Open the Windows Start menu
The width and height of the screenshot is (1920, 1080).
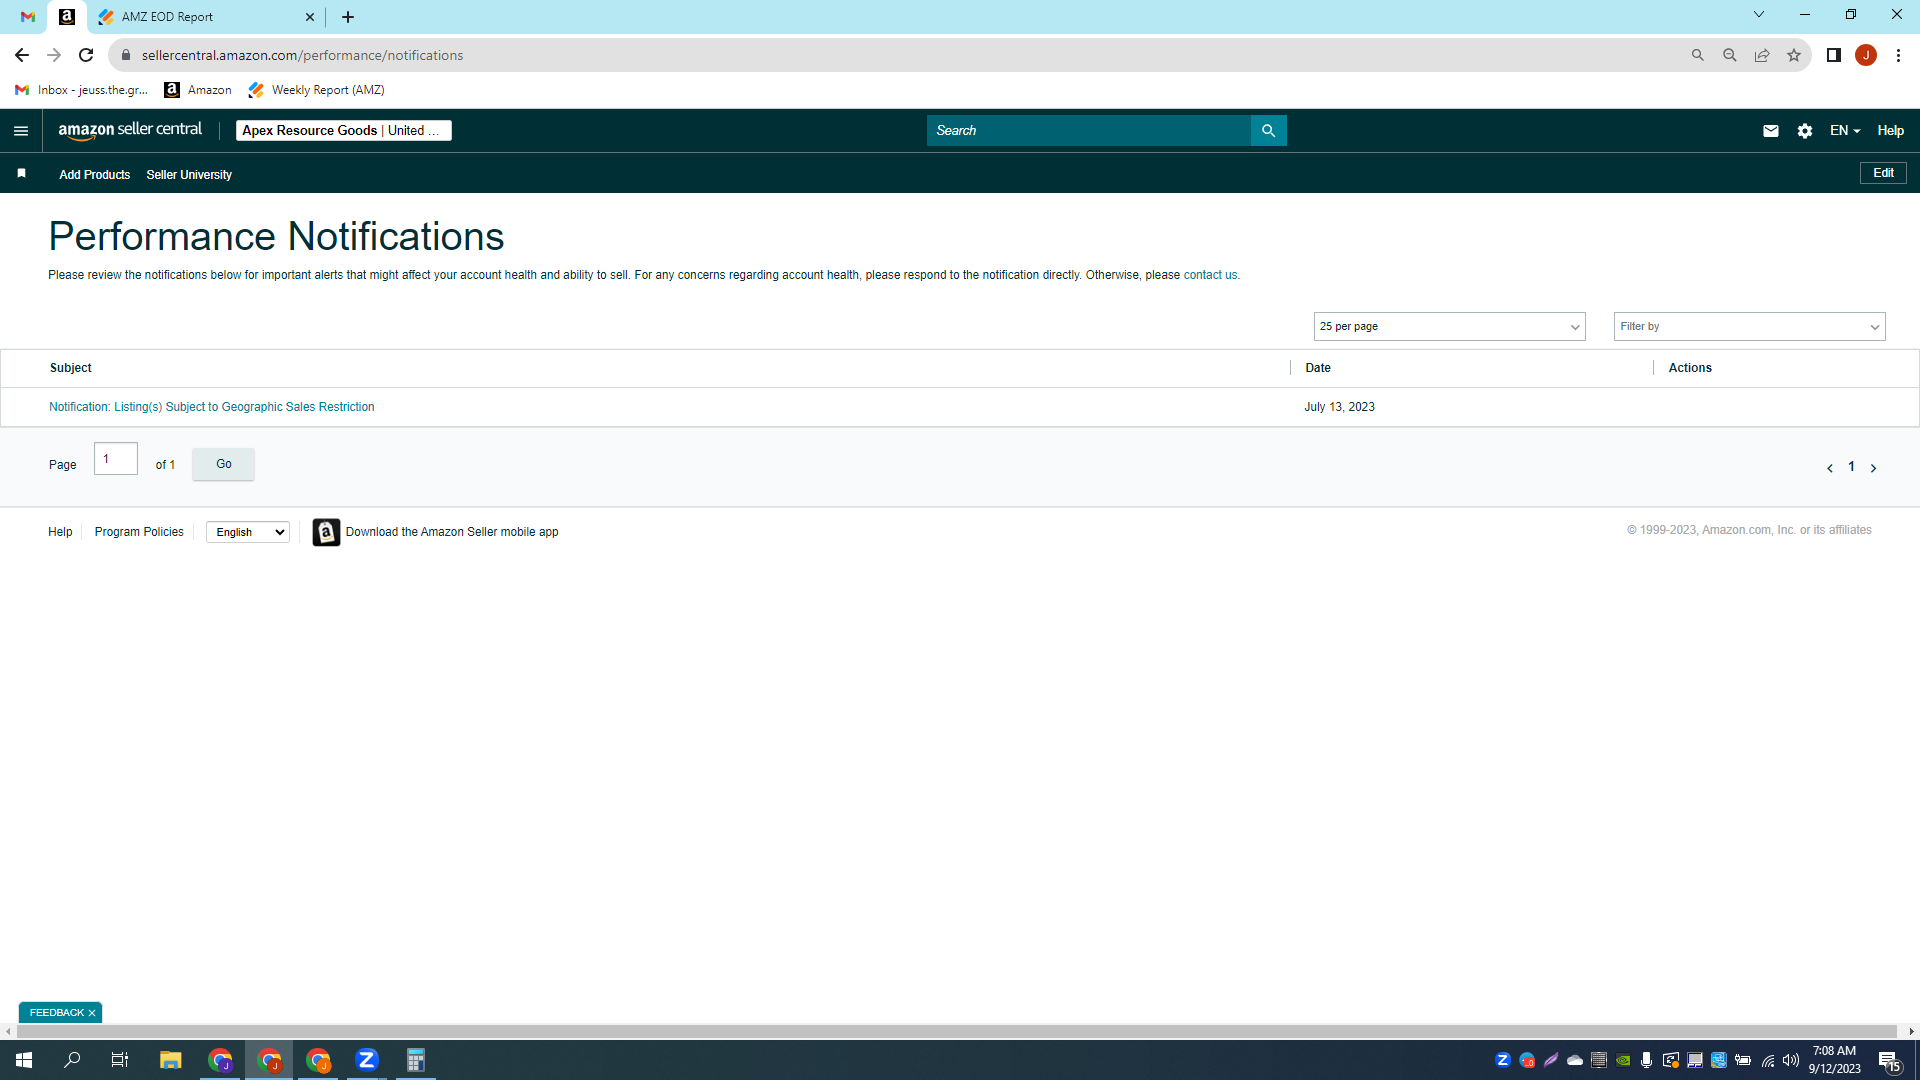point(24,1060)
